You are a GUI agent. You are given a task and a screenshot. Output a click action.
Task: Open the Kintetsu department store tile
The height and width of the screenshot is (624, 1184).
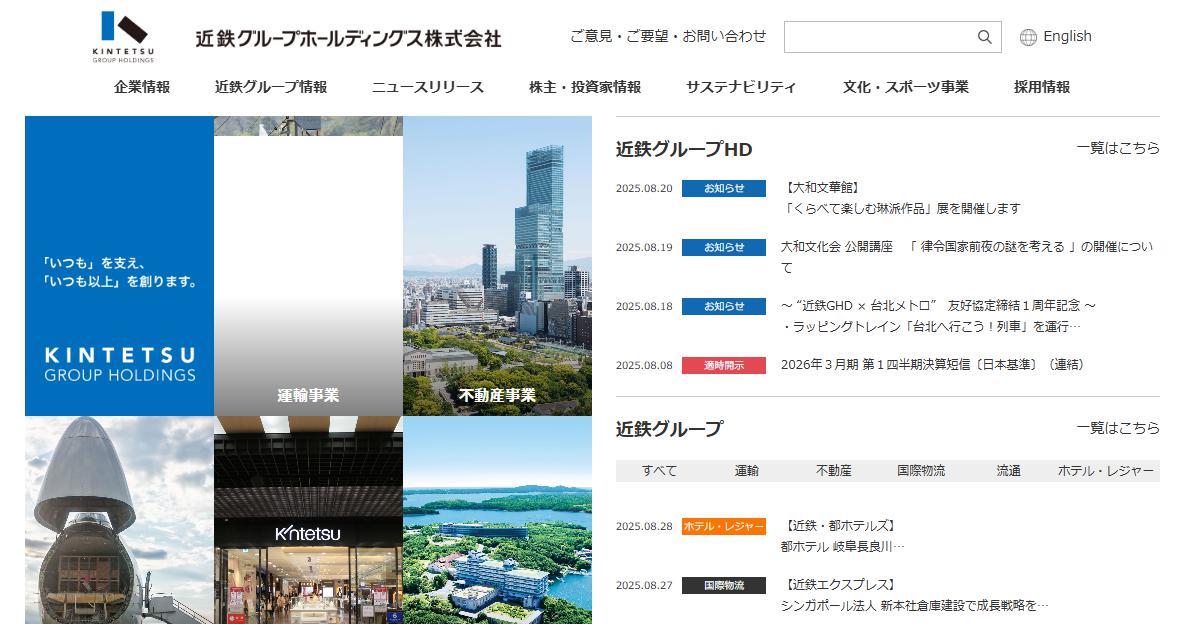coord(308,521)
